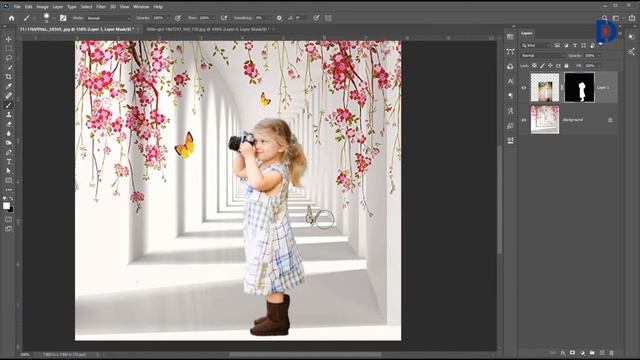The height and width of the screenshot is (360, 640).
Task: Switch to second document tab
Action: (x=209, y=29)
